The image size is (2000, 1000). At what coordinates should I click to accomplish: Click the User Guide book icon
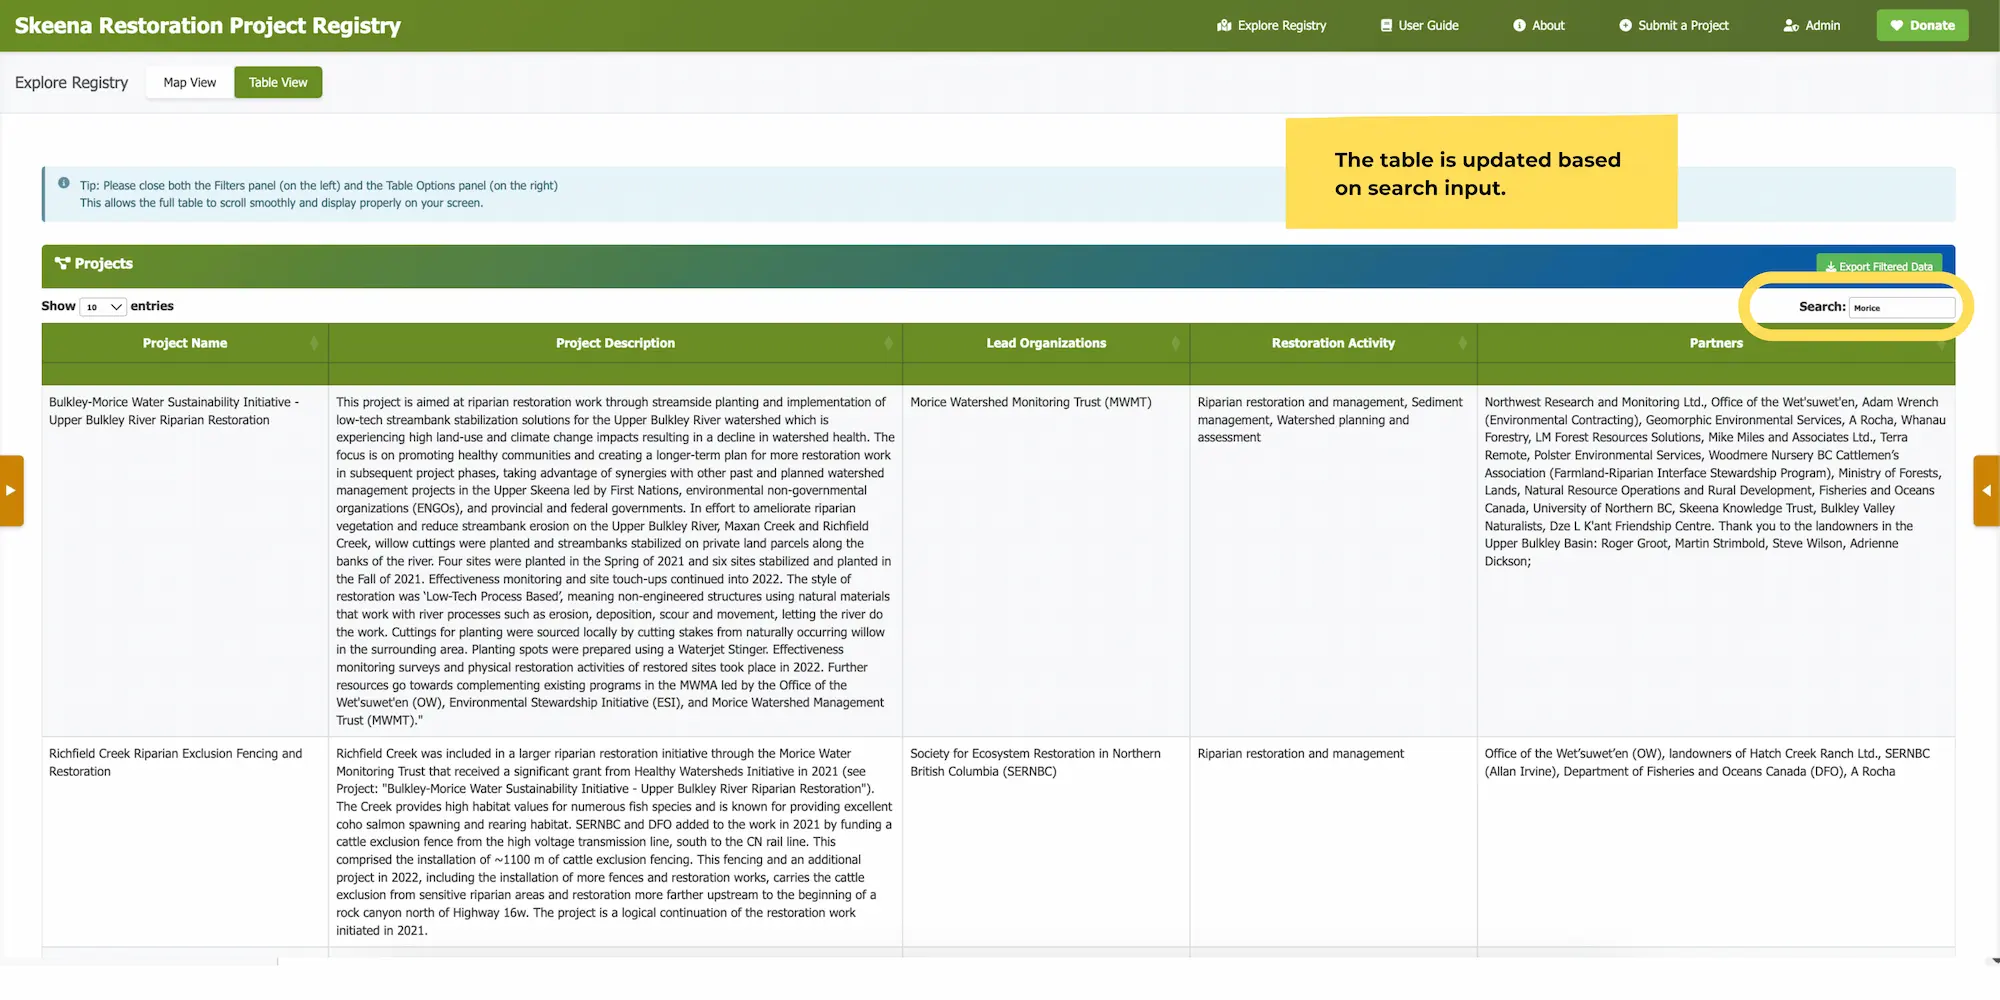[1386, 26]
